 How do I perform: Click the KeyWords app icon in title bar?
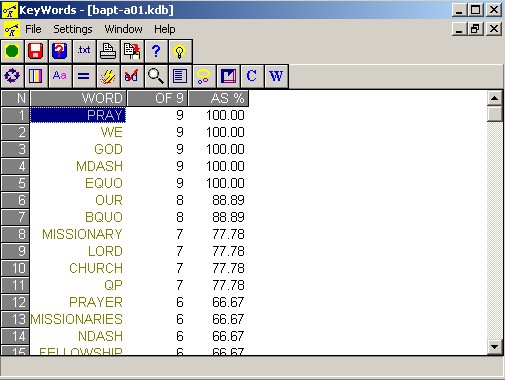pos(9,10)
